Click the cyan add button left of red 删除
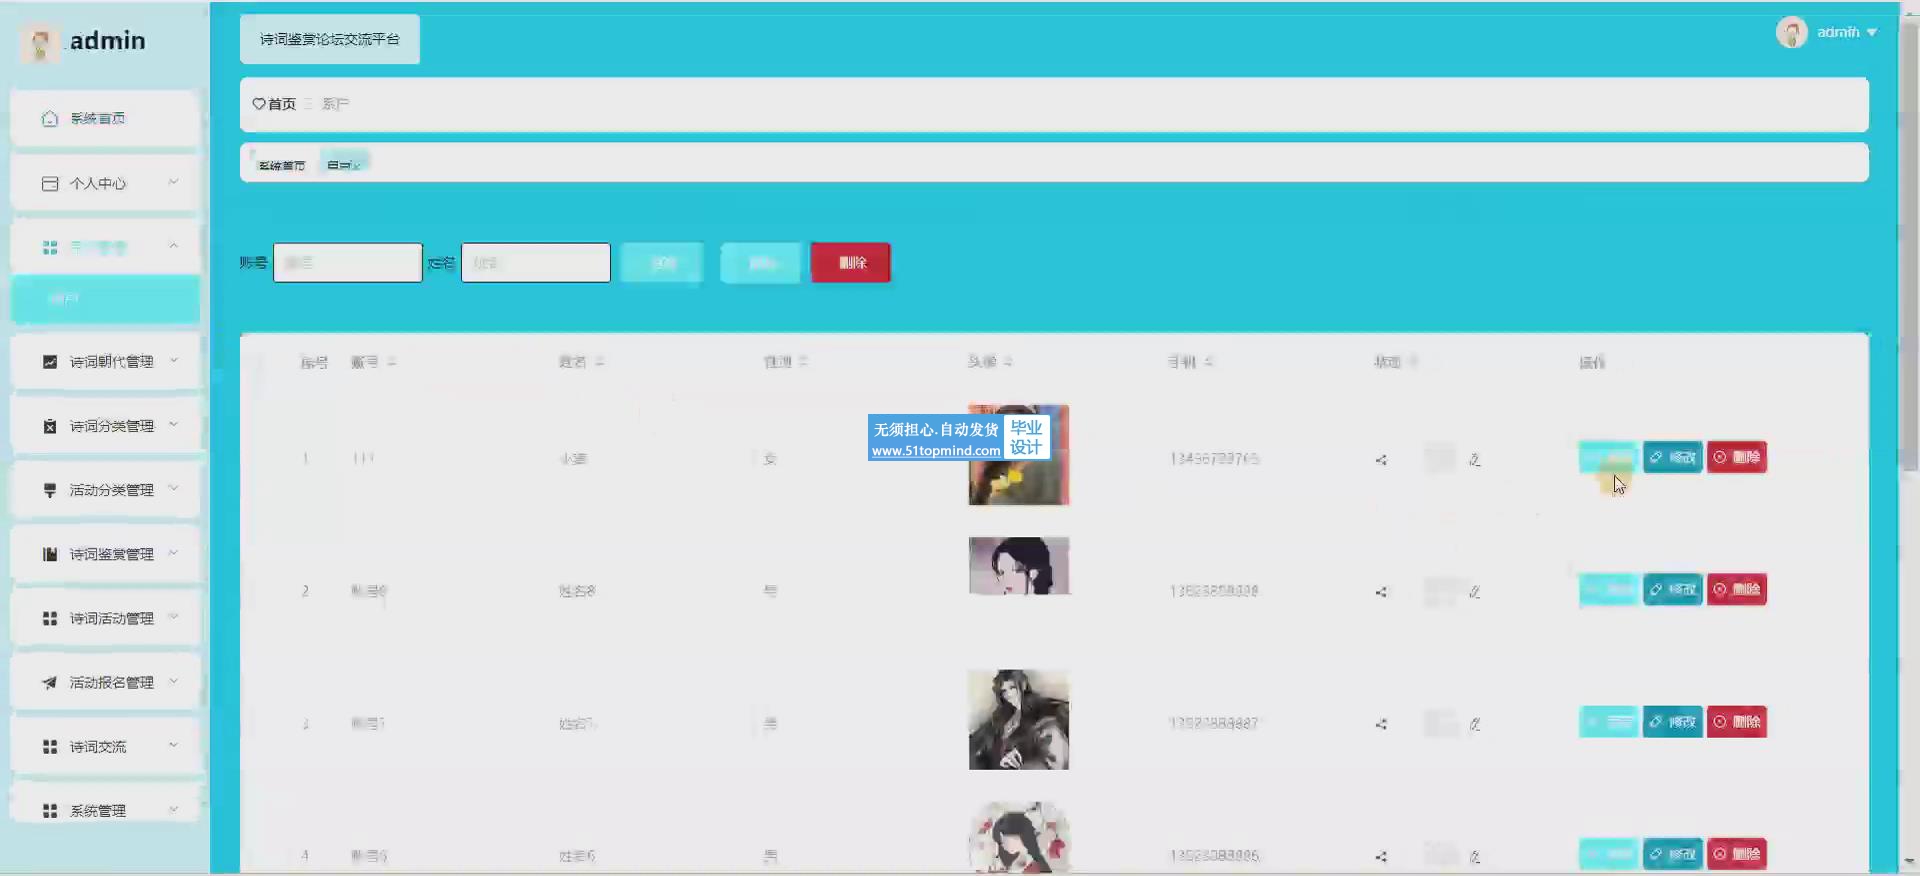Viewport: 1920px width, 876px height. point(761,263)
